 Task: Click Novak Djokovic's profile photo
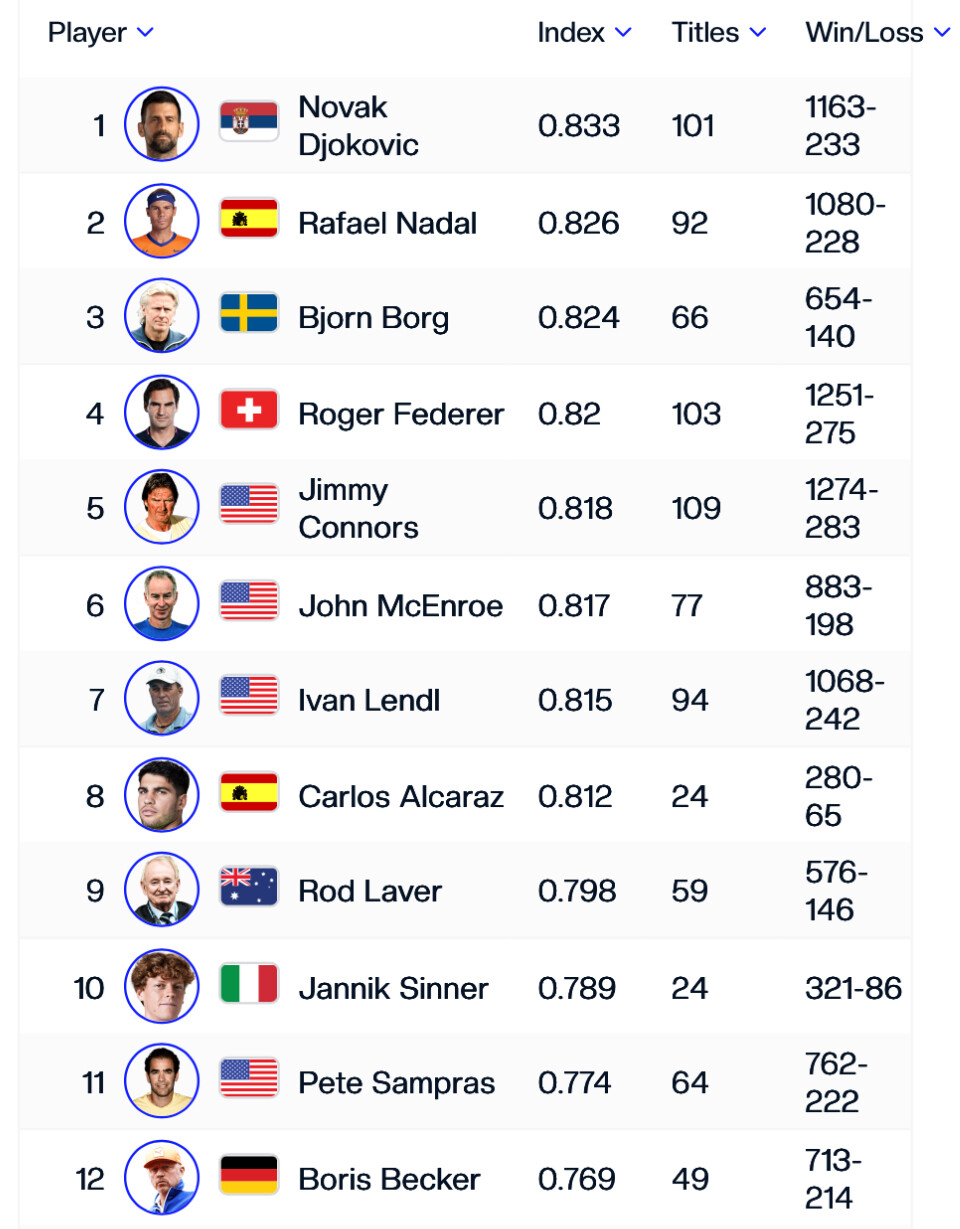point(161,125)
